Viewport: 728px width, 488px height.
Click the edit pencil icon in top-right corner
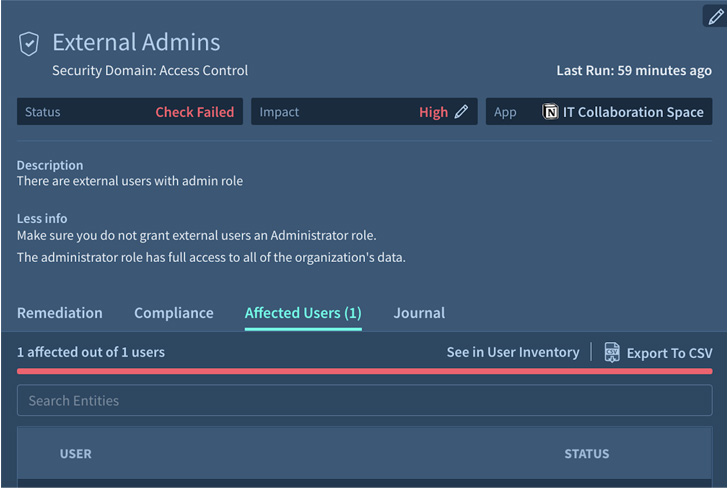(715, 17)
